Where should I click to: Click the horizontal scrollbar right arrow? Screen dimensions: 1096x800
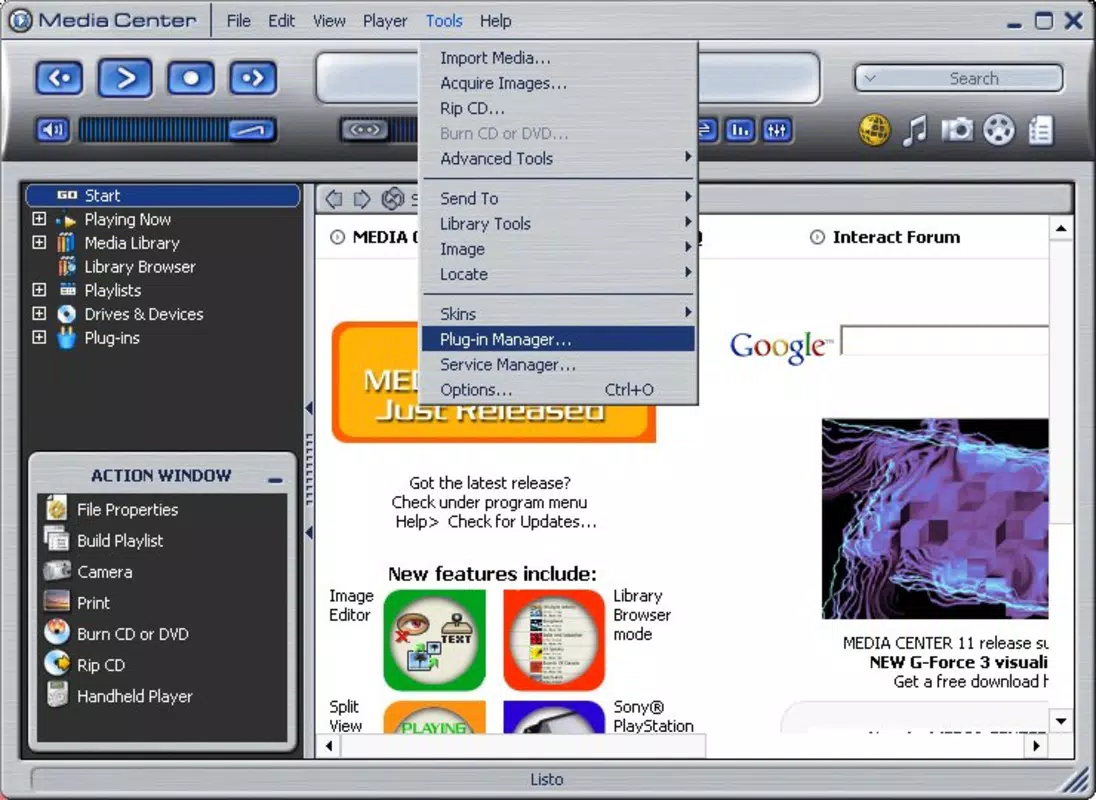coord(1037,746)
